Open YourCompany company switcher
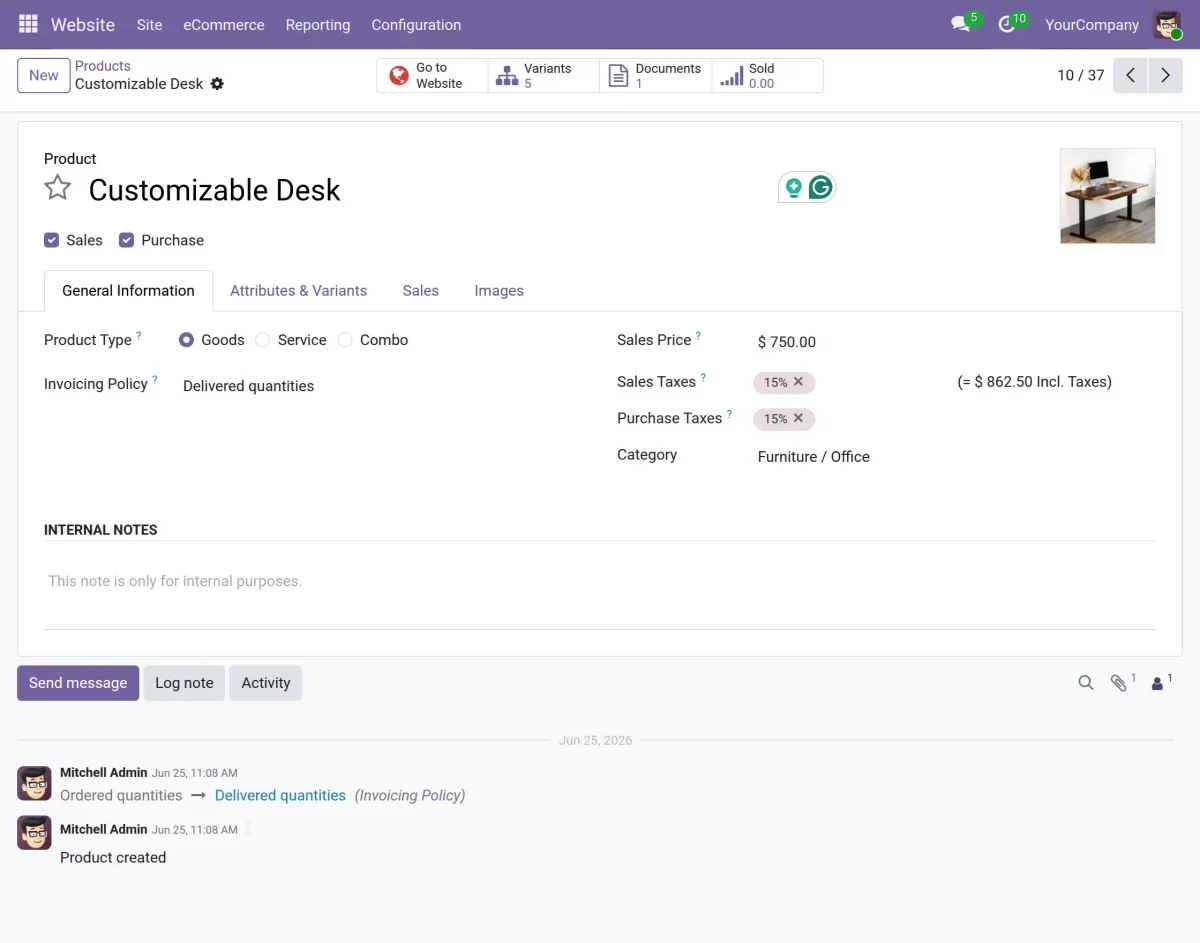1200x943 pixels. point(1092,25)
